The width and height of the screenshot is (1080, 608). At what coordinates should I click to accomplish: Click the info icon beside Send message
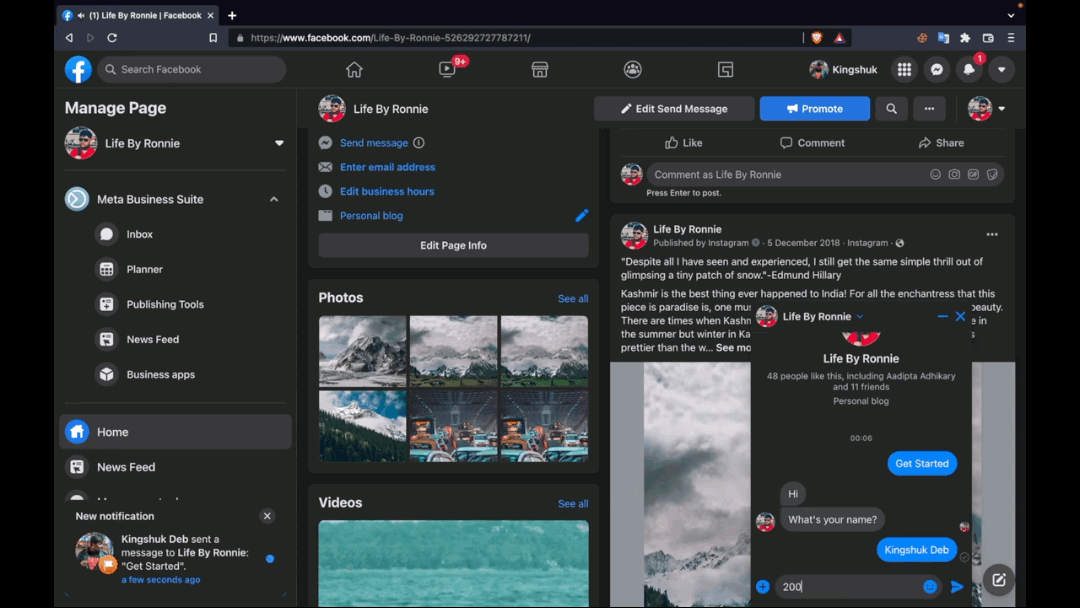pyautogui.click(x=419, y=143)
